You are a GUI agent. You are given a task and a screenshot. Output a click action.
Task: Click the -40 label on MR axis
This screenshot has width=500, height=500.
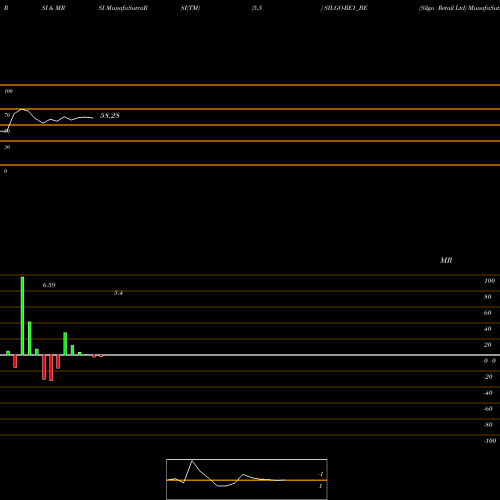(488, 393)
